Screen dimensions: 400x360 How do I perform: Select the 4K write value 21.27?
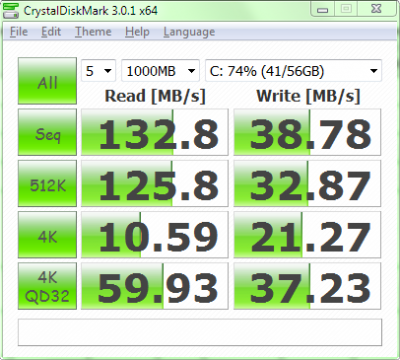[307, 235]
